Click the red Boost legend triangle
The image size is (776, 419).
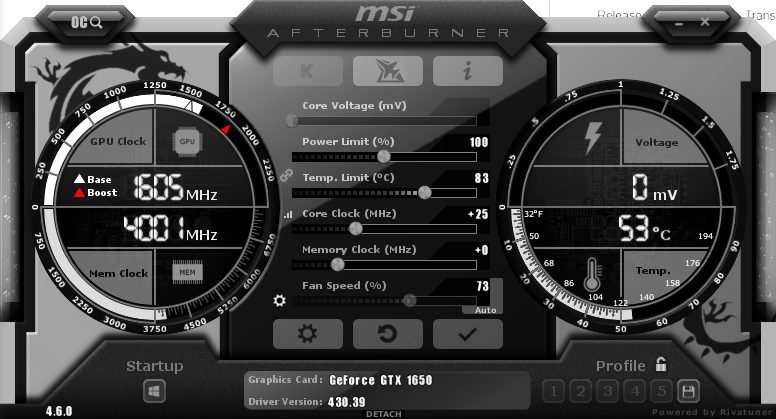(x=79, y=192)
